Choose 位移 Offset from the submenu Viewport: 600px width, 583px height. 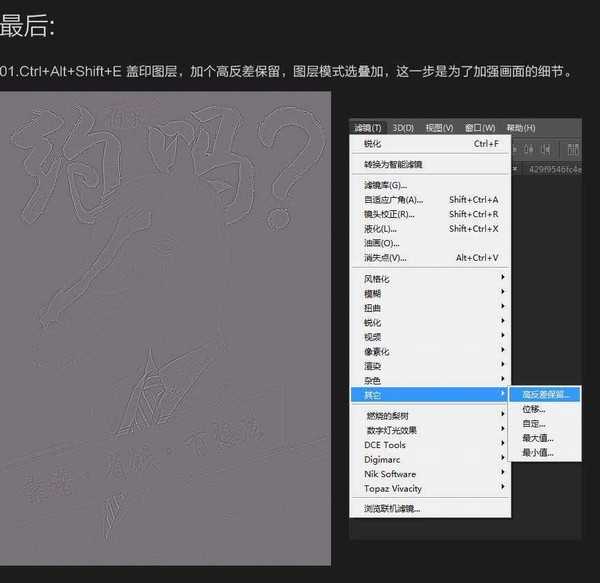[x=533, y=409]
